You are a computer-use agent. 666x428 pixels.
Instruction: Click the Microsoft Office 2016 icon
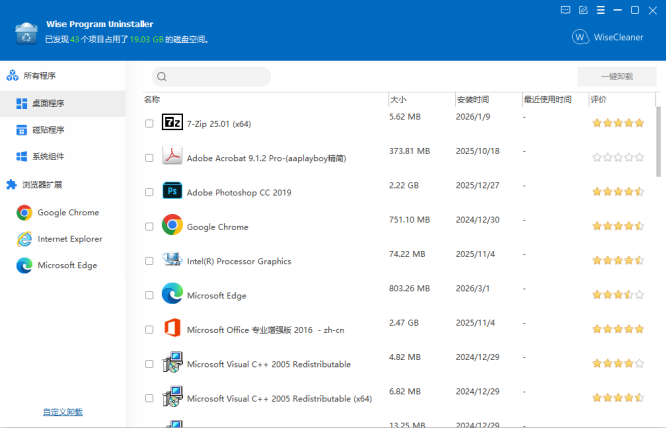click(172, 328)
